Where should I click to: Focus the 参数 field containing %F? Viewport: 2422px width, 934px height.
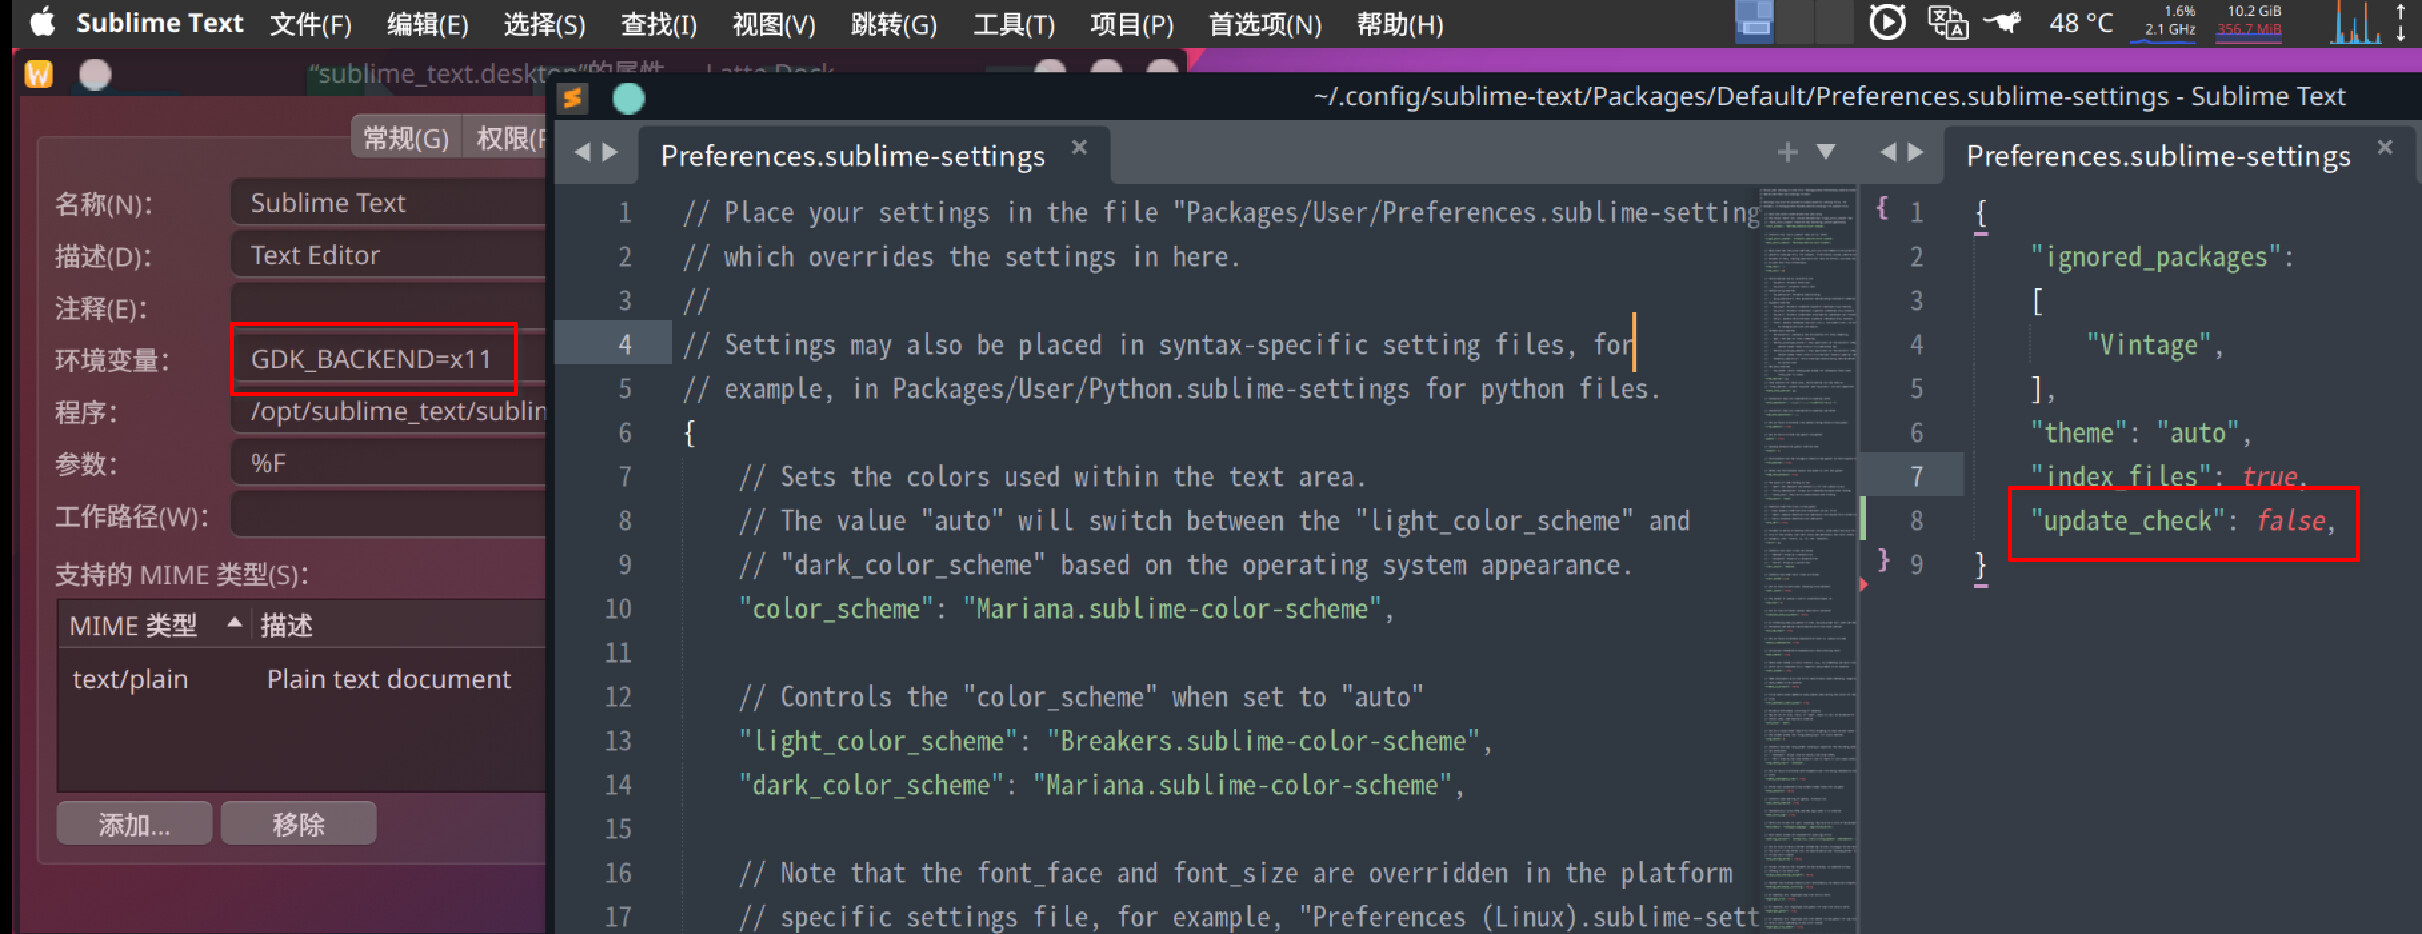point(390,463)
